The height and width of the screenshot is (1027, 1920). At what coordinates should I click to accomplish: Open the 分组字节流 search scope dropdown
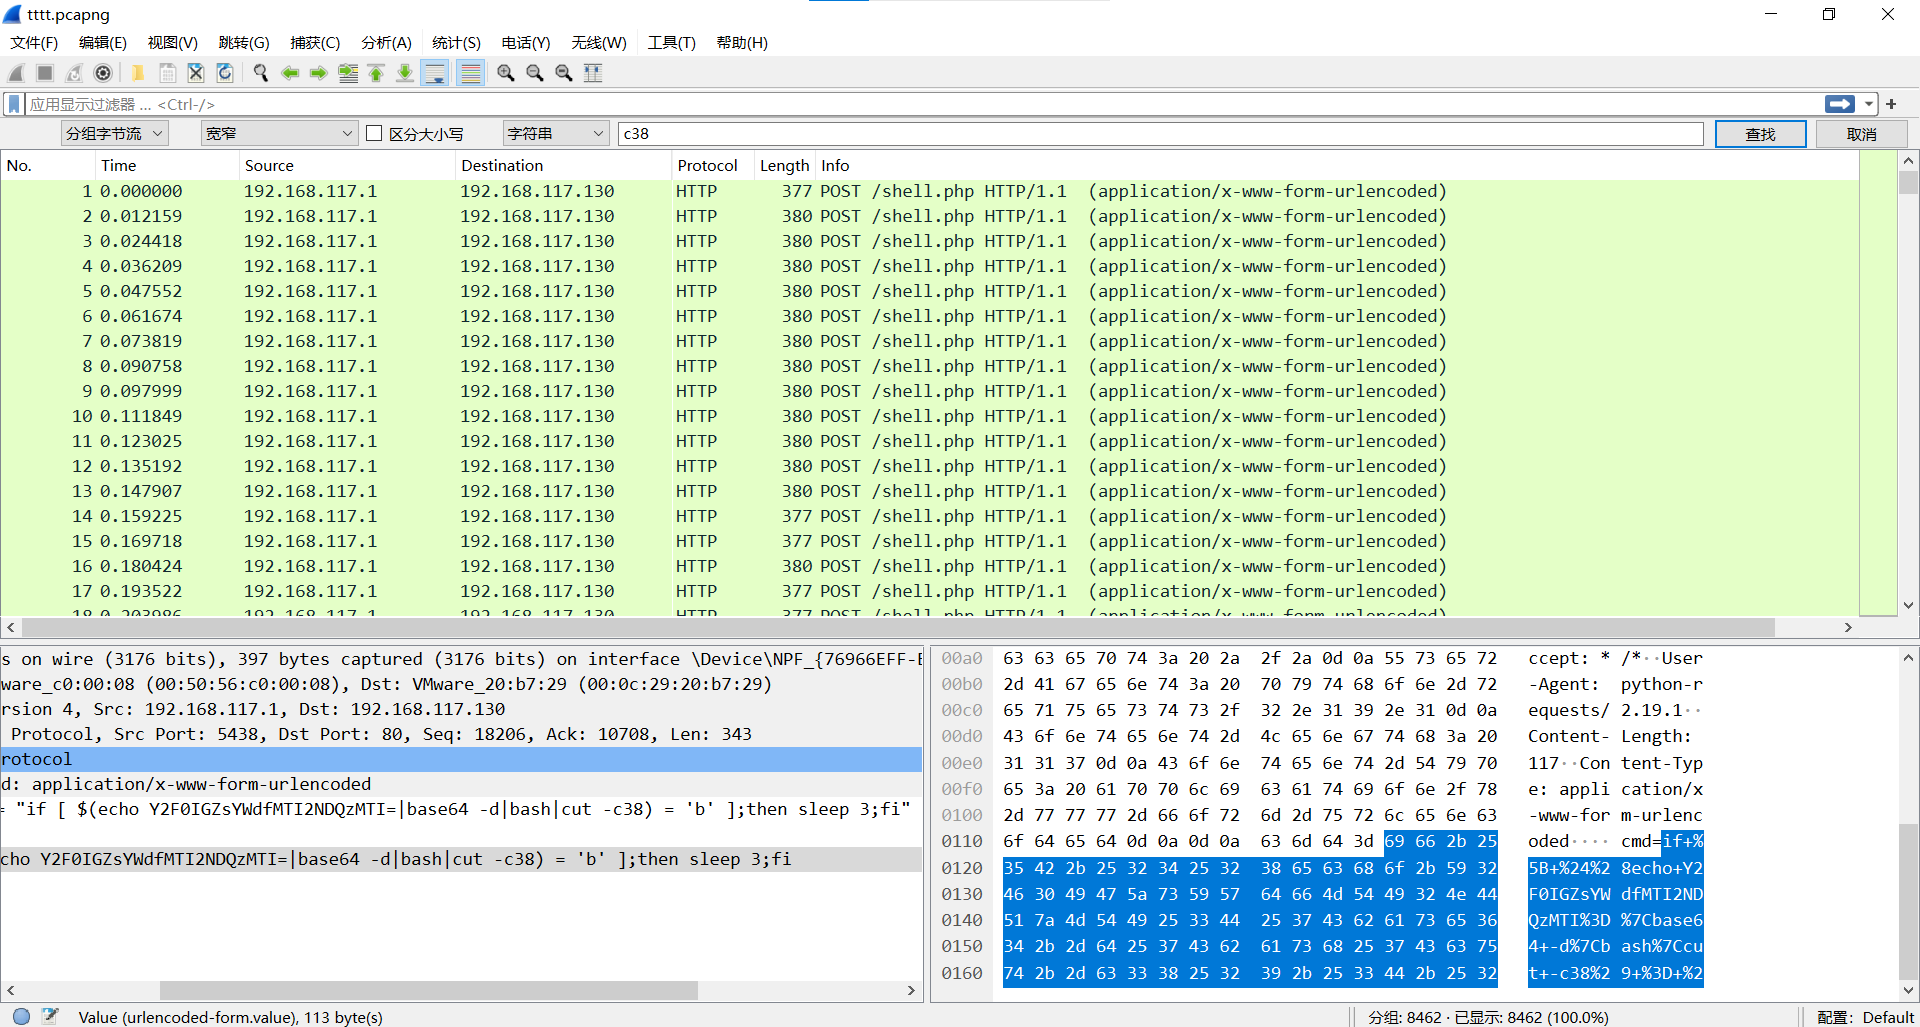tap(113, 133)
